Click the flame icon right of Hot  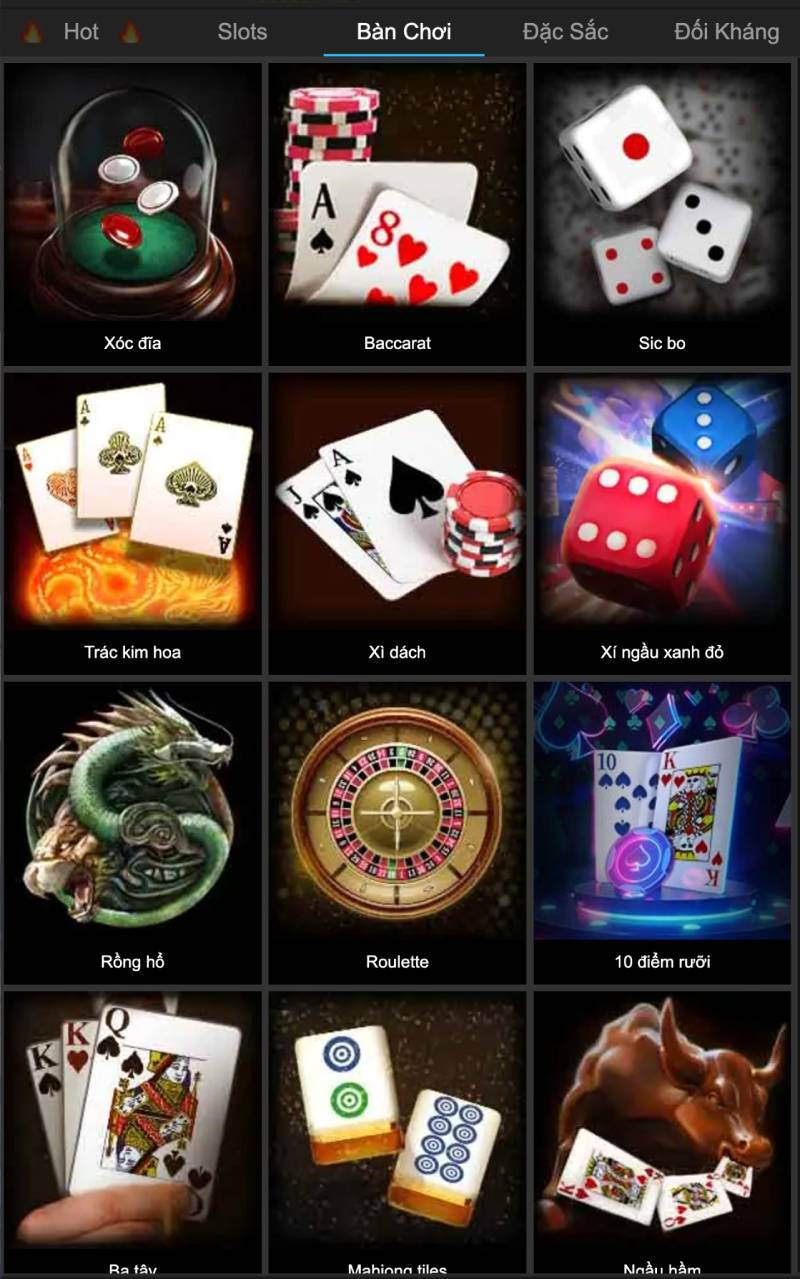(x=130, y=32)
